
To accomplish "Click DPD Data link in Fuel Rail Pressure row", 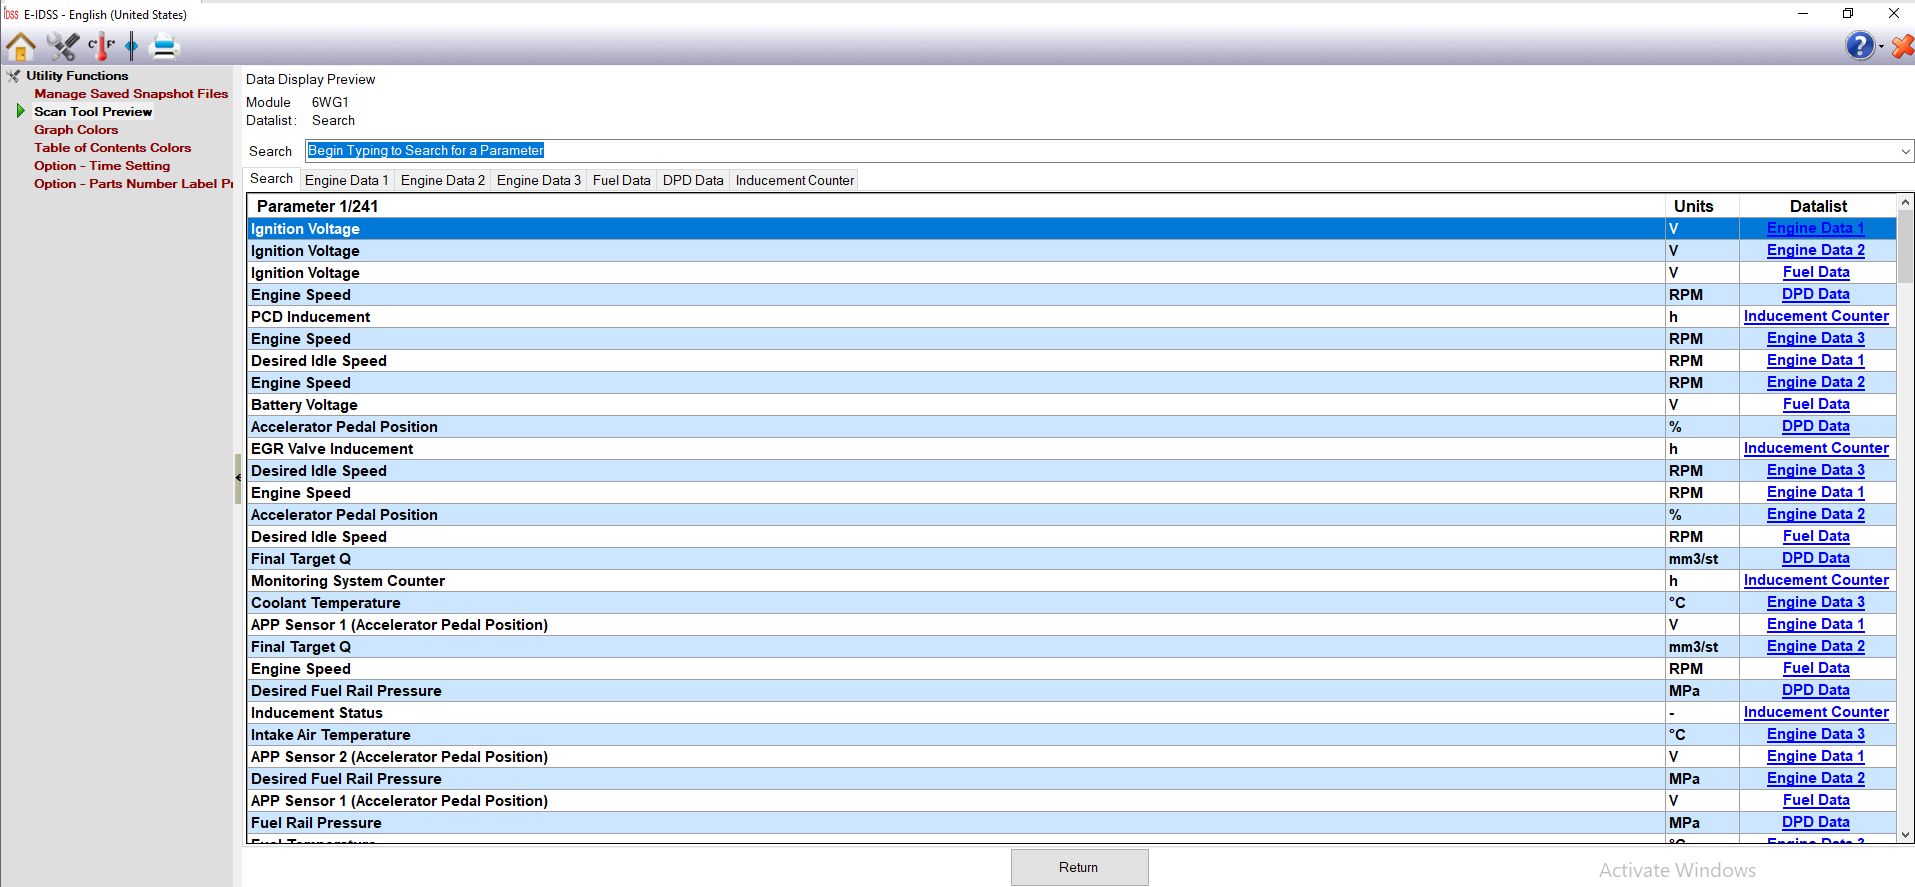I will click(x=1816, y=823).
